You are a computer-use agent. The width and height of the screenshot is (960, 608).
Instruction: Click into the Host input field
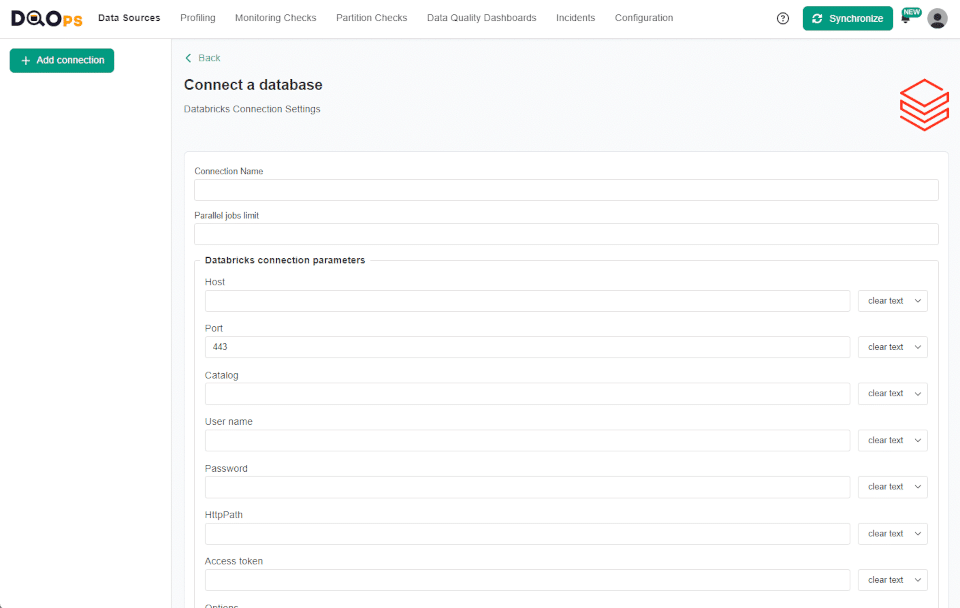coord(527,301)
